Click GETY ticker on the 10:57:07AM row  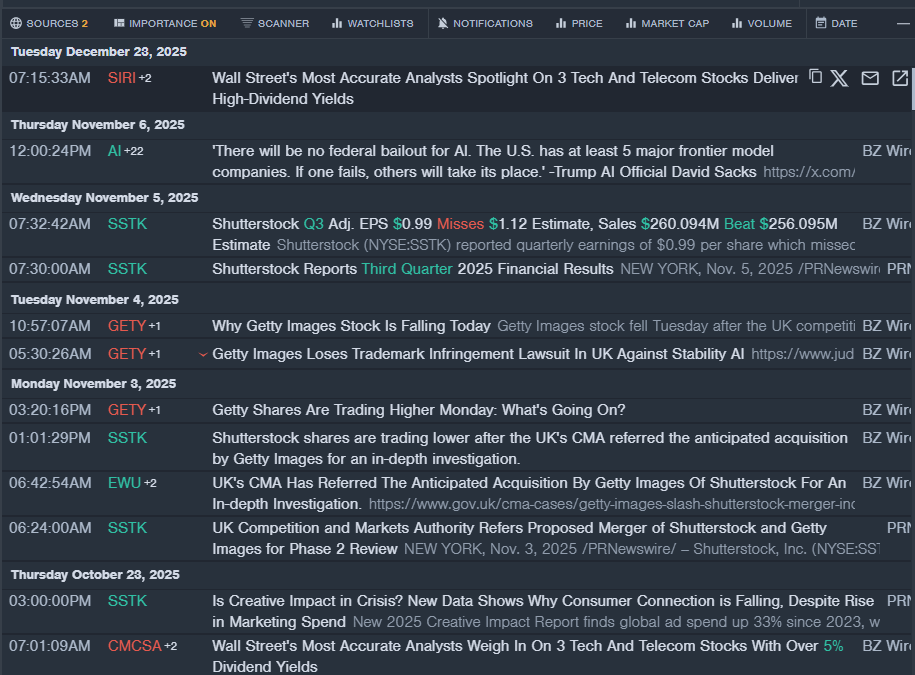click(x=127, y=326)
